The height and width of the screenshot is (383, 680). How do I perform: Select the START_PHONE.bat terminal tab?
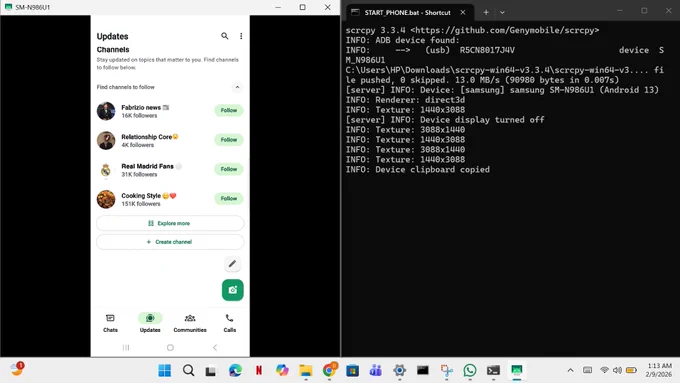tap(407, 13)
